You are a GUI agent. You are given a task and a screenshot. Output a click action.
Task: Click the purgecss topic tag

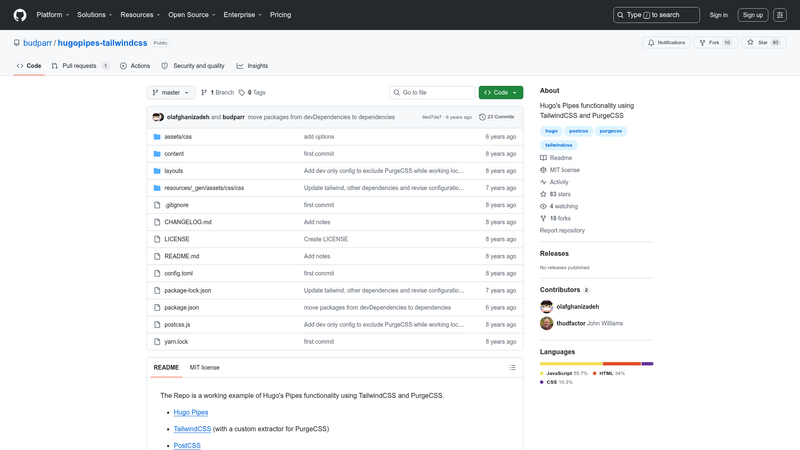(x=611, y=131)
